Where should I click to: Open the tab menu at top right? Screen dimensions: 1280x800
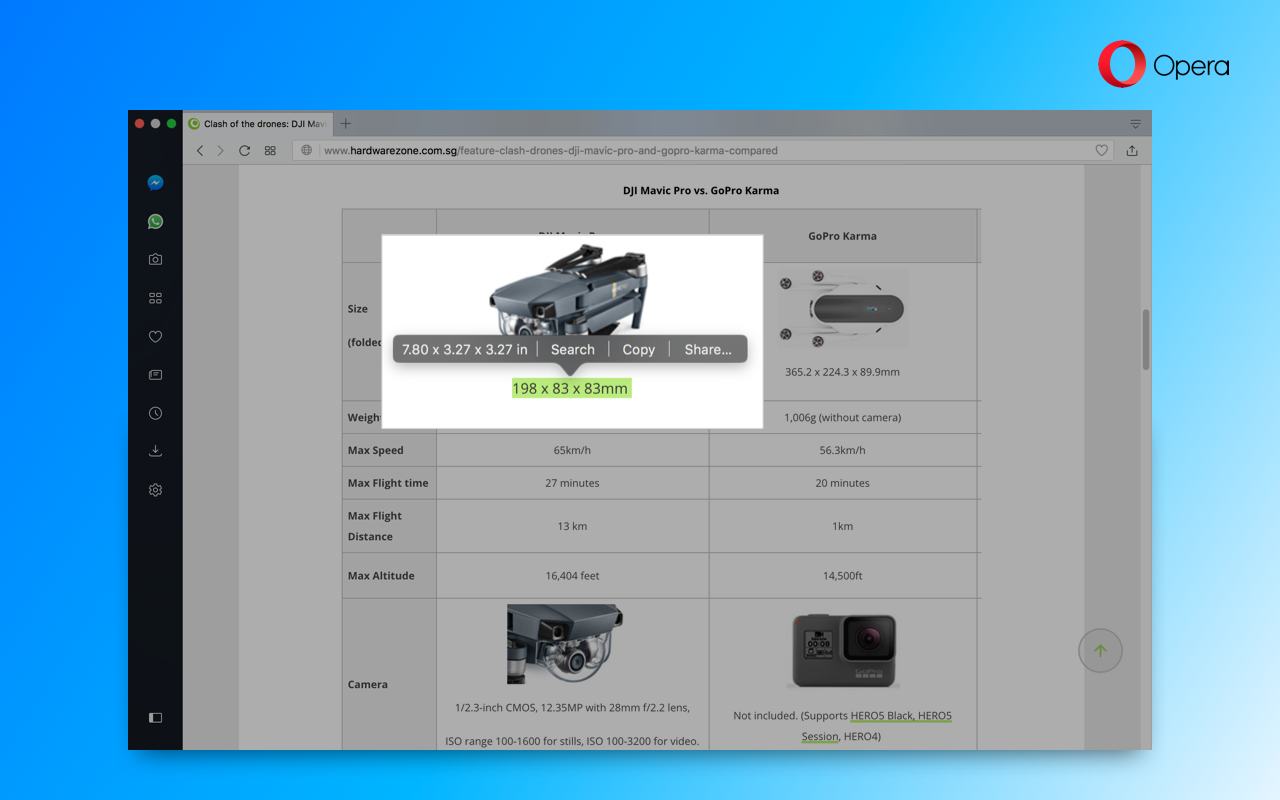(x=1135, y=124)
